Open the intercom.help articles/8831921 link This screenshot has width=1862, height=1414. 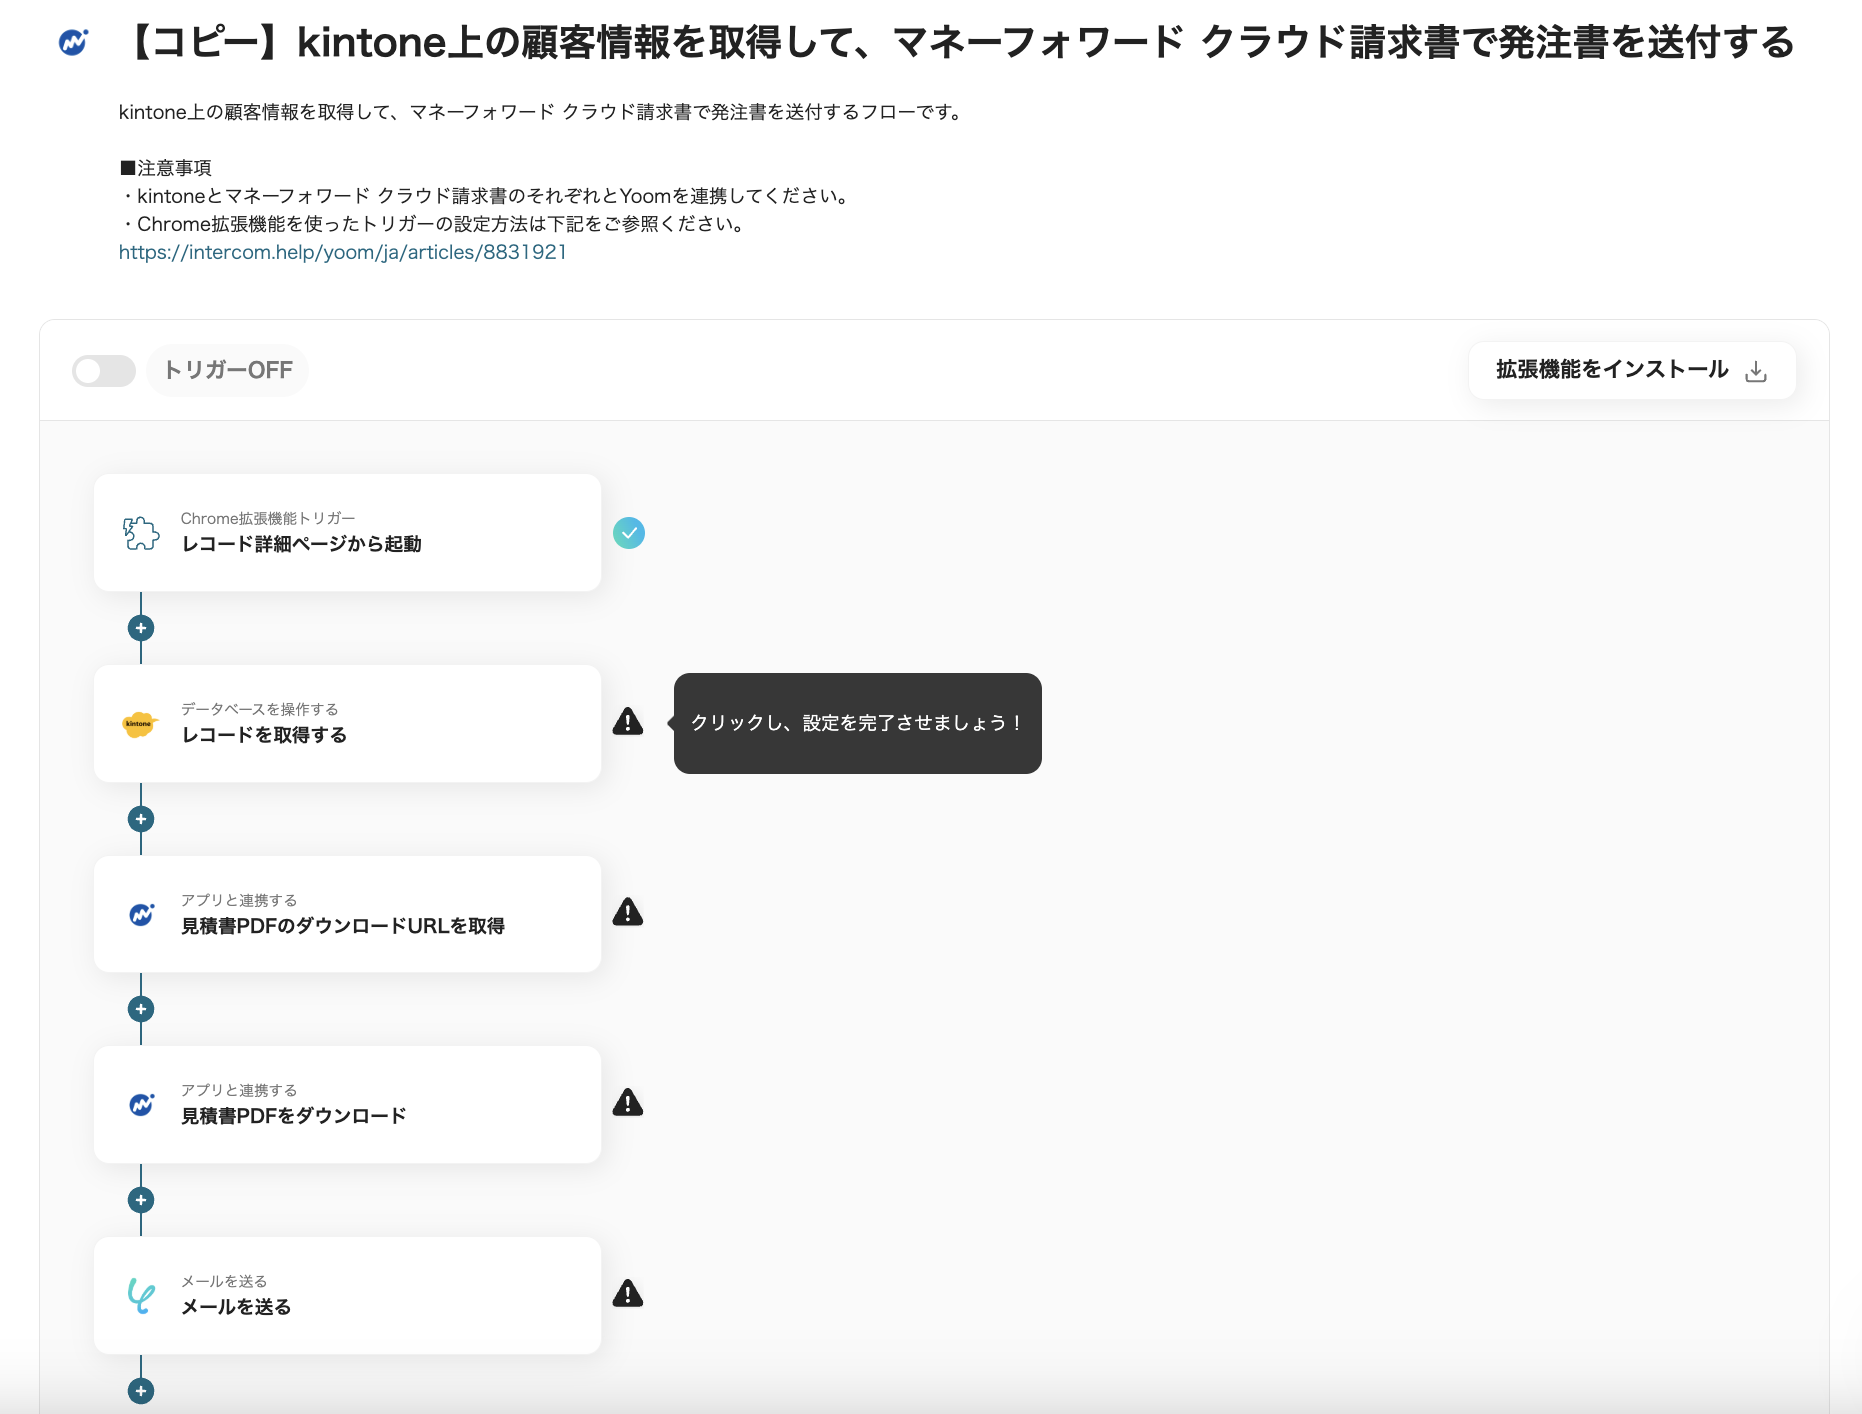[343, 252]
